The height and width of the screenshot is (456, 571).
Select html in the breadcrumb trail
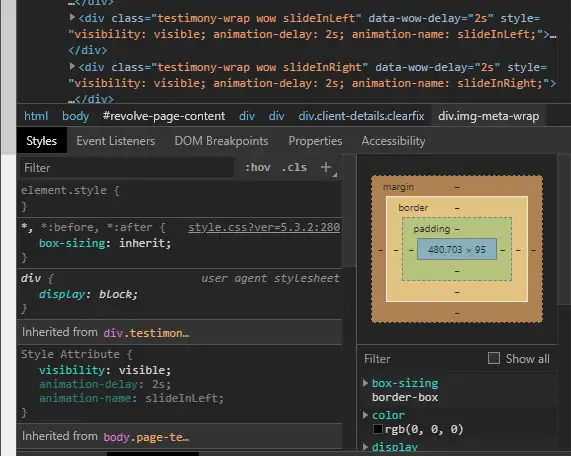tap(36, 116)
